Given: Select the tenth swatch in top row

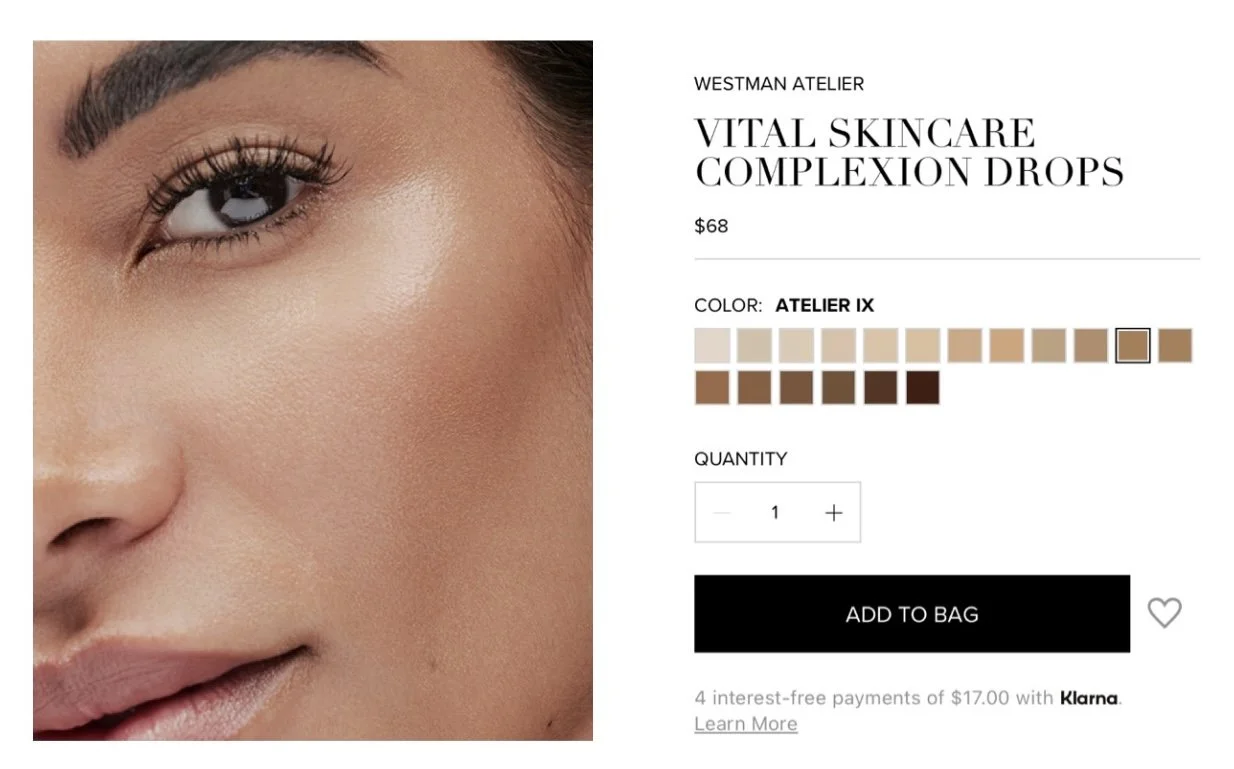Looking at the screenshot, I should point(1091,346).
